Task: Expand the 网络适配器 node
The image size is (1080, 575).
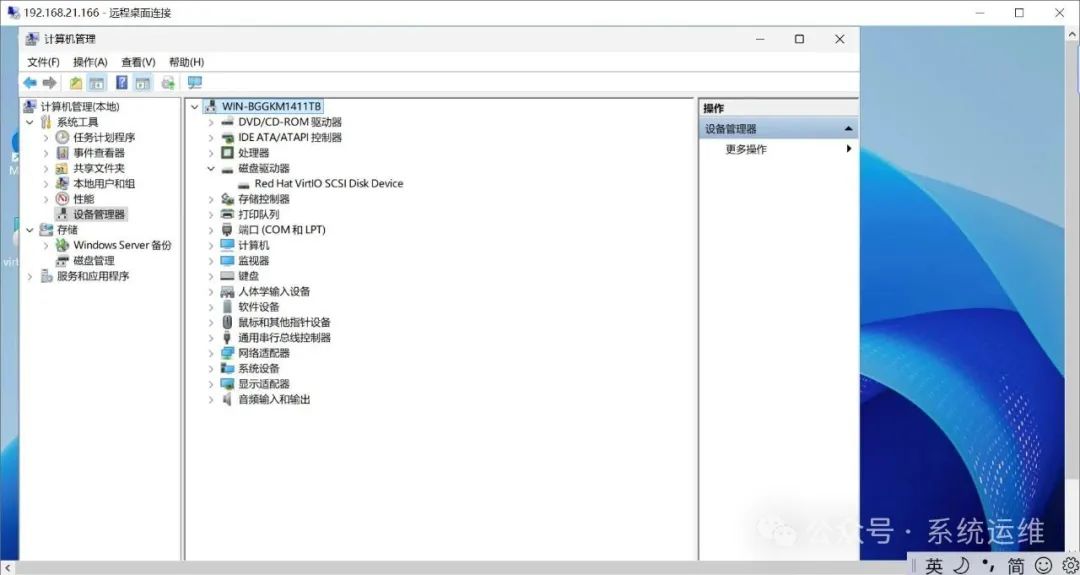Action: click(211, 354)
